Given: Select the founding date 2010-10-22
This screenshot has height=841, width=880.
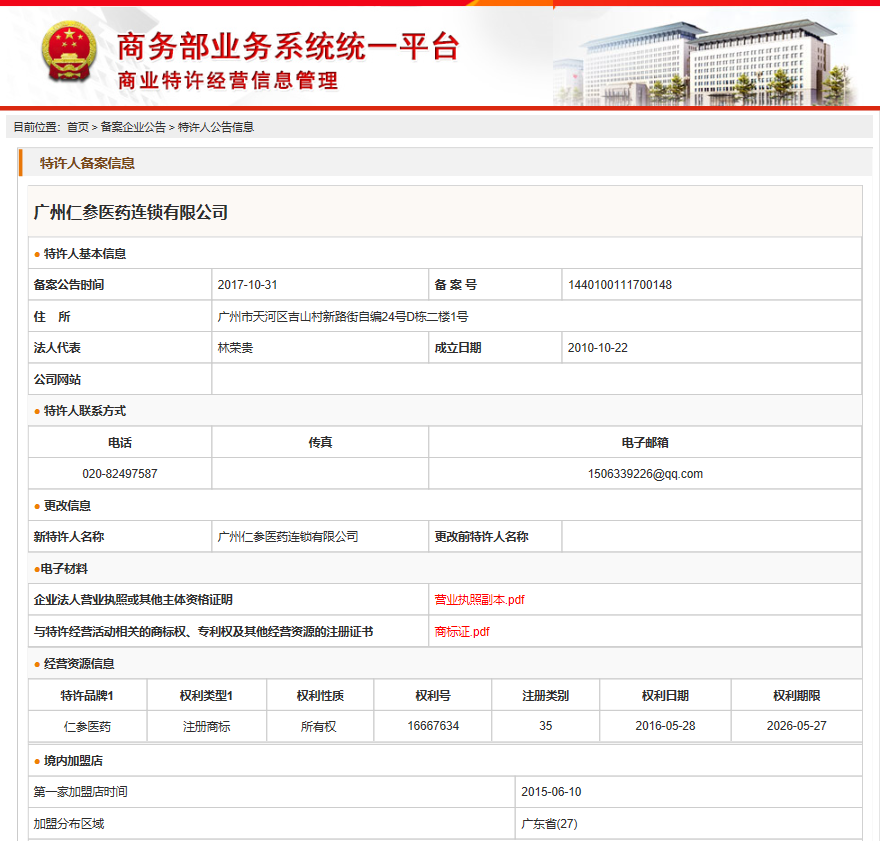Looking at the screenshot, I should tap(598, 348).
